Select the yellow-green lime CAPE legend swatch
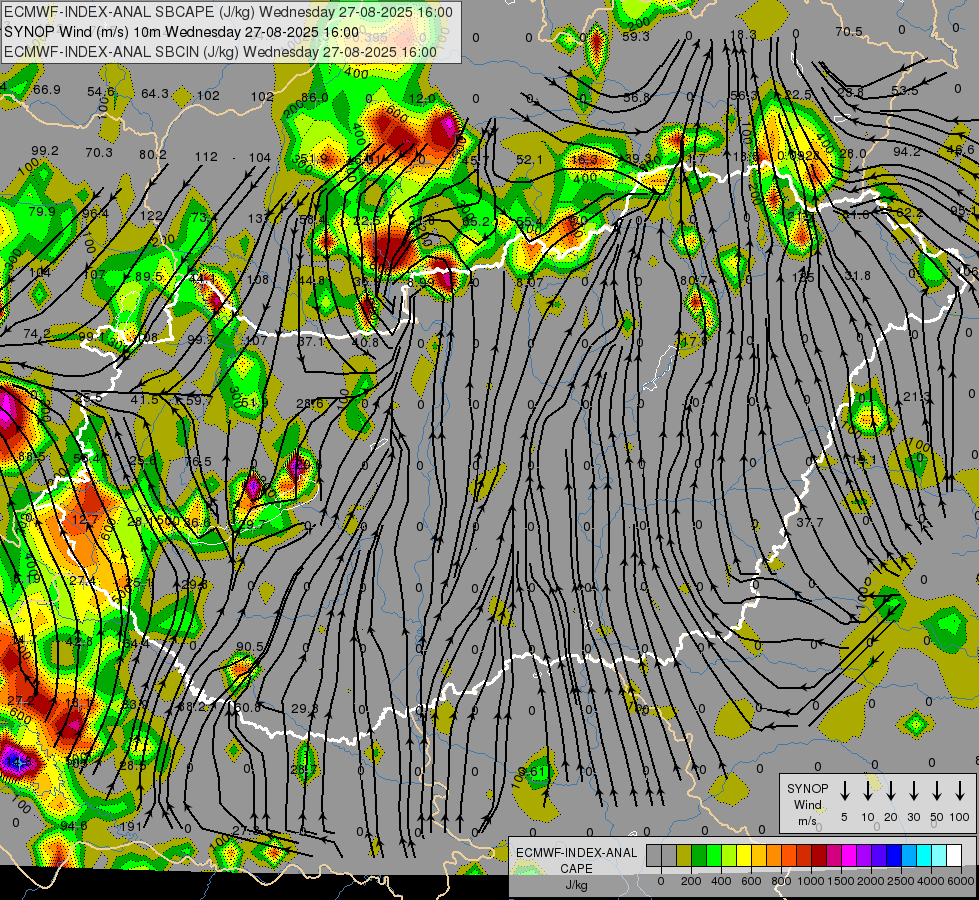Screen dimensions: 979x900 [x=729, y=856]
